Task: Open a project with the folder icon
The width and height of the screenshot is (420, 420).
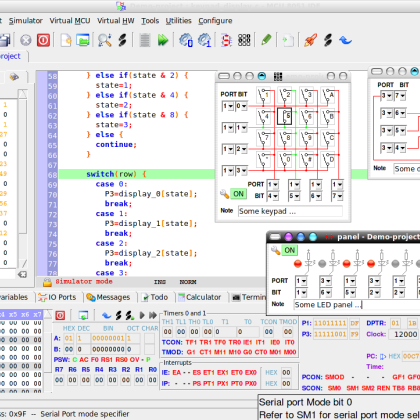Action: (x=83, y=40)
